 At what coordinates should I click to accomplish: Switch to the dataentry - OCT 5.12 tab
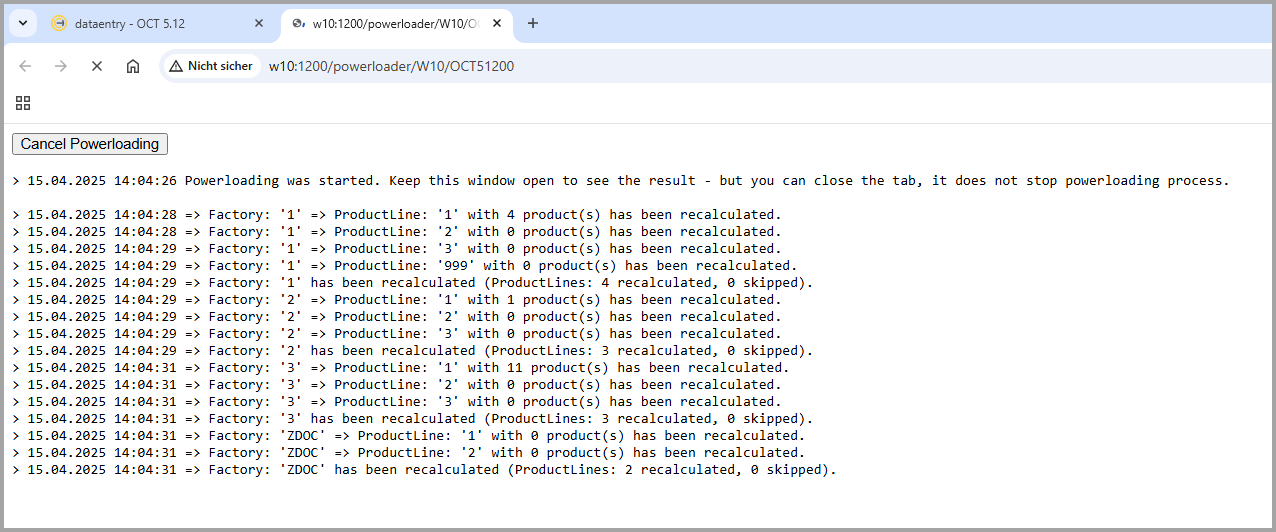point(130,23)
